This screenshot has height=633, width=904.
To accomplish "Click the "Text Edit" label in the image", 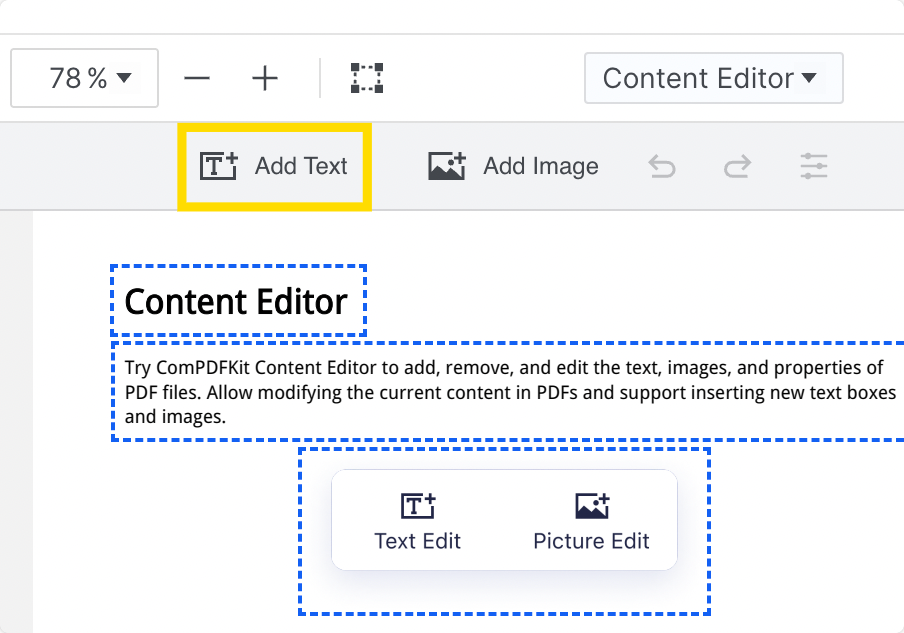I will coord(417,541).
